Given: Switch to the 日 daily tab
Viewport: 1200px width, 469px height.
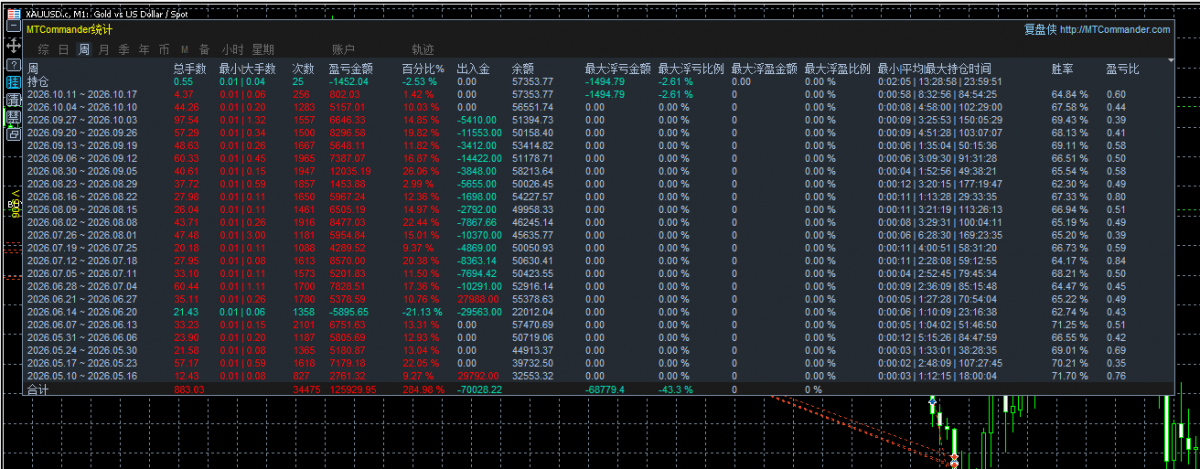Looking at the screenshot, I should (64, 49).
